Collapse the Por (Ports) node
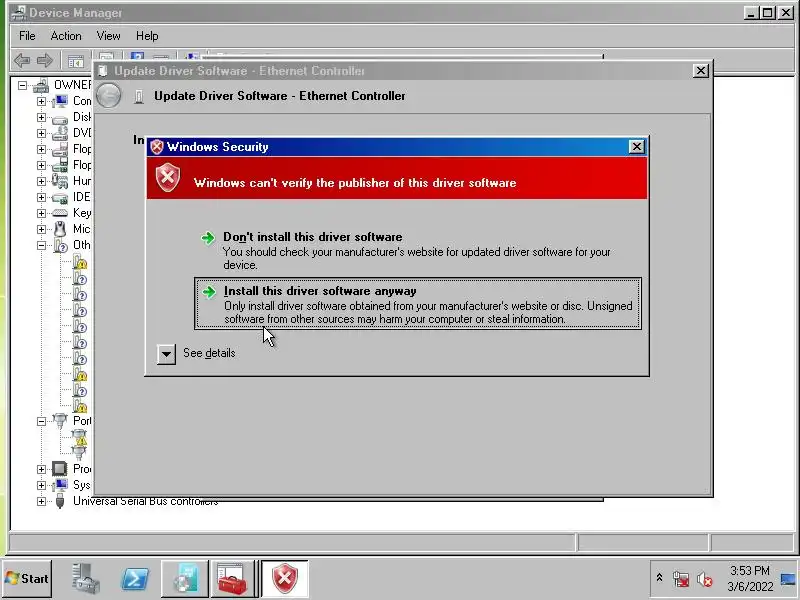The width and height of the screenshot is (800, 600). pyautogui.click(x=41, y=421)
